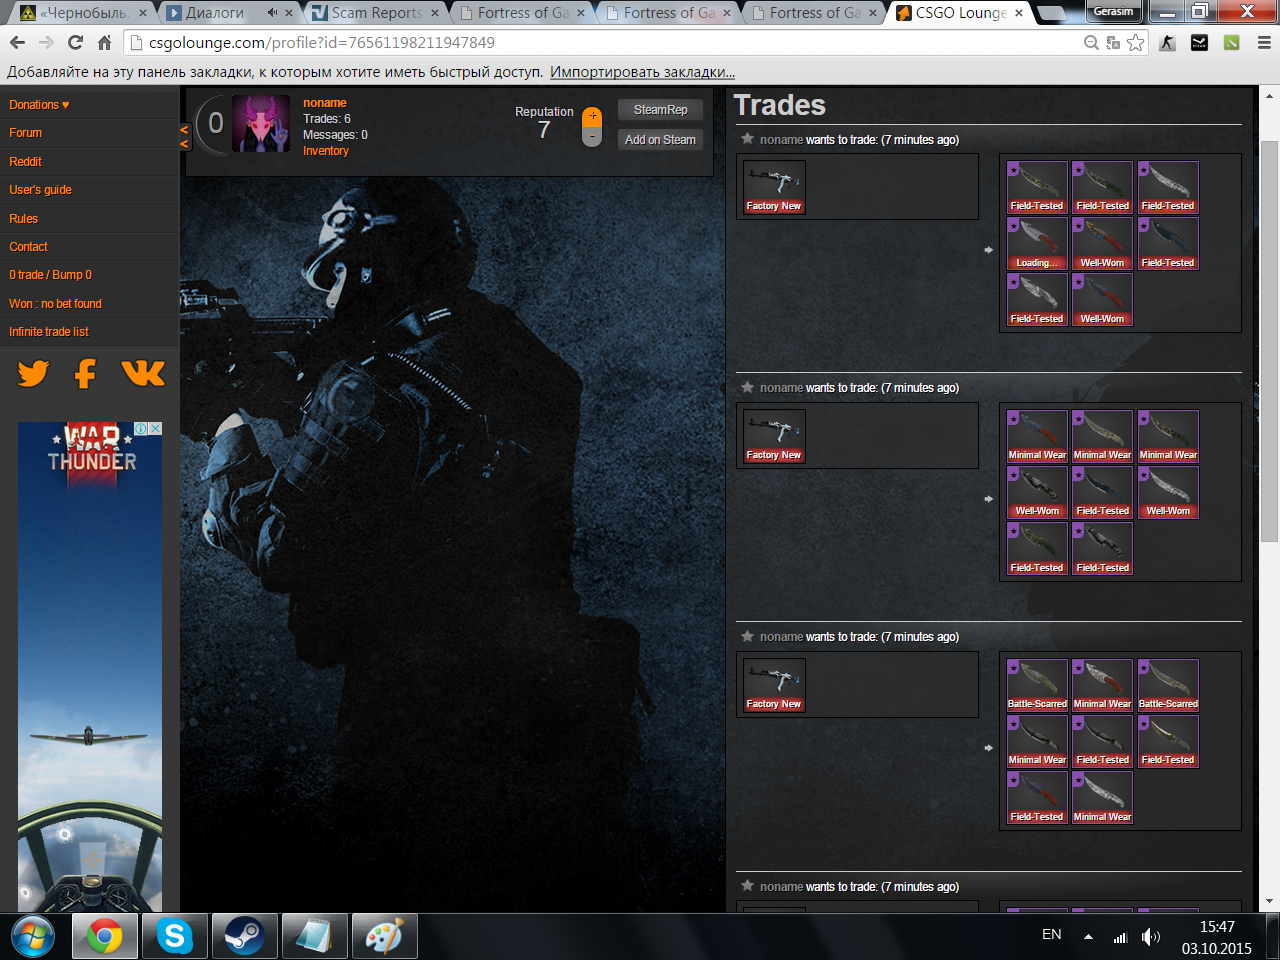The height and width of the screenshot is (960, 1280).
Task: Star the third noname trade listing
Action: pos(747,636)
